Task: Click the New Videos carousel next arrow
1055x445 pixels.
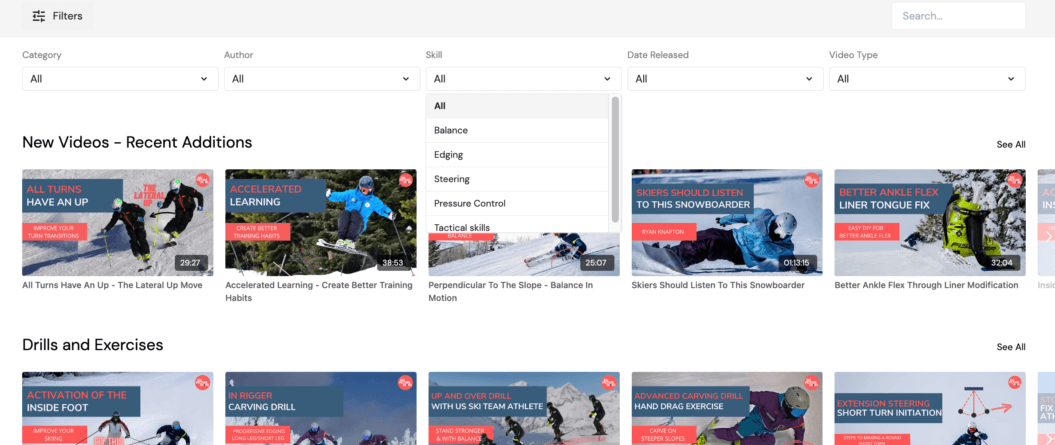Action: point(1048,236)
